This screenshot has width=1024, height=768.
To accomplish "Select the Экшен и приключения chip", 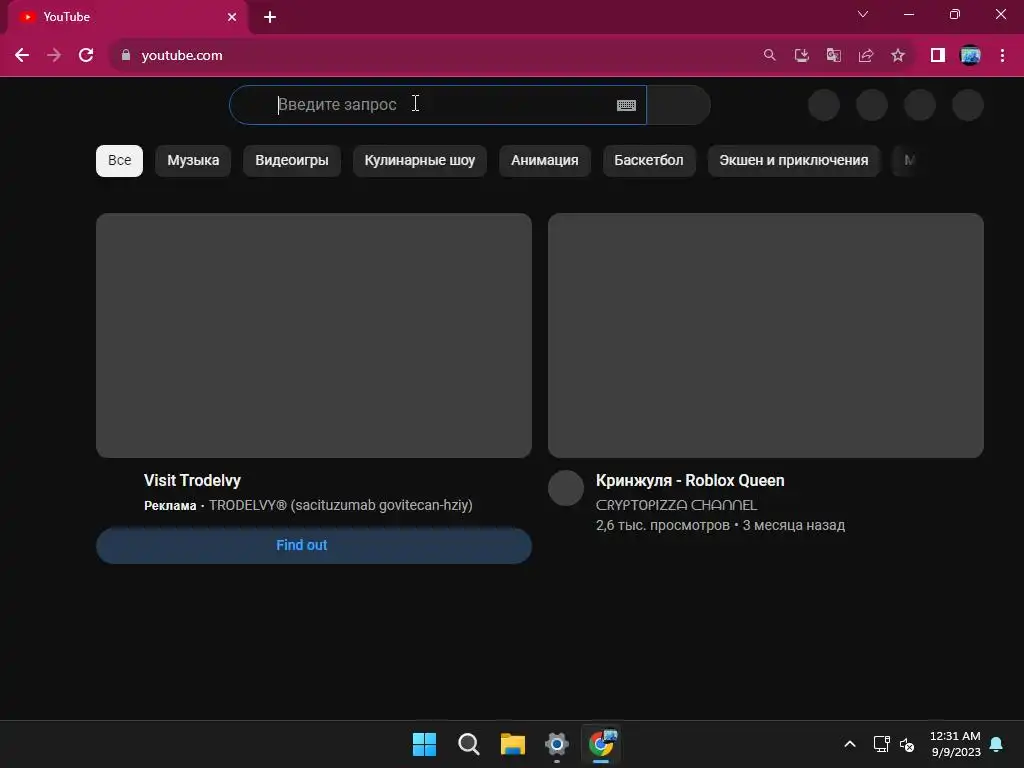I will pos(794,161).
